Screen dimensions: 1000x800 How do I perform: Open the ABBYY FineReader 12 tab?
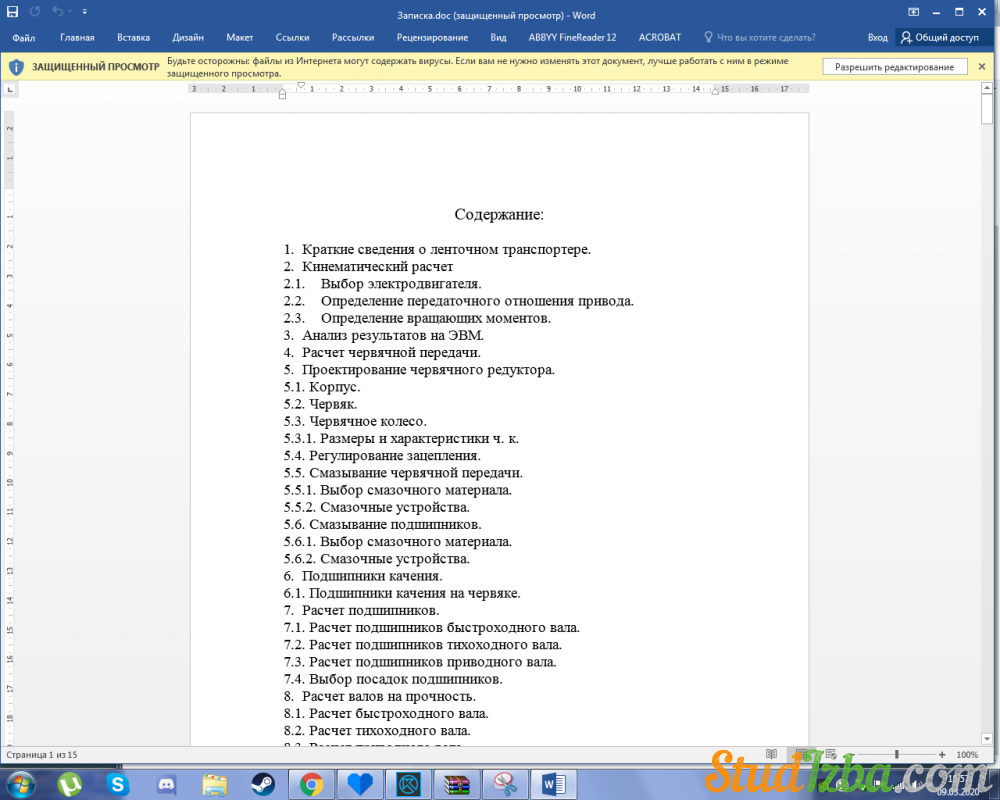pyautogui.click(x=572, y=38)
